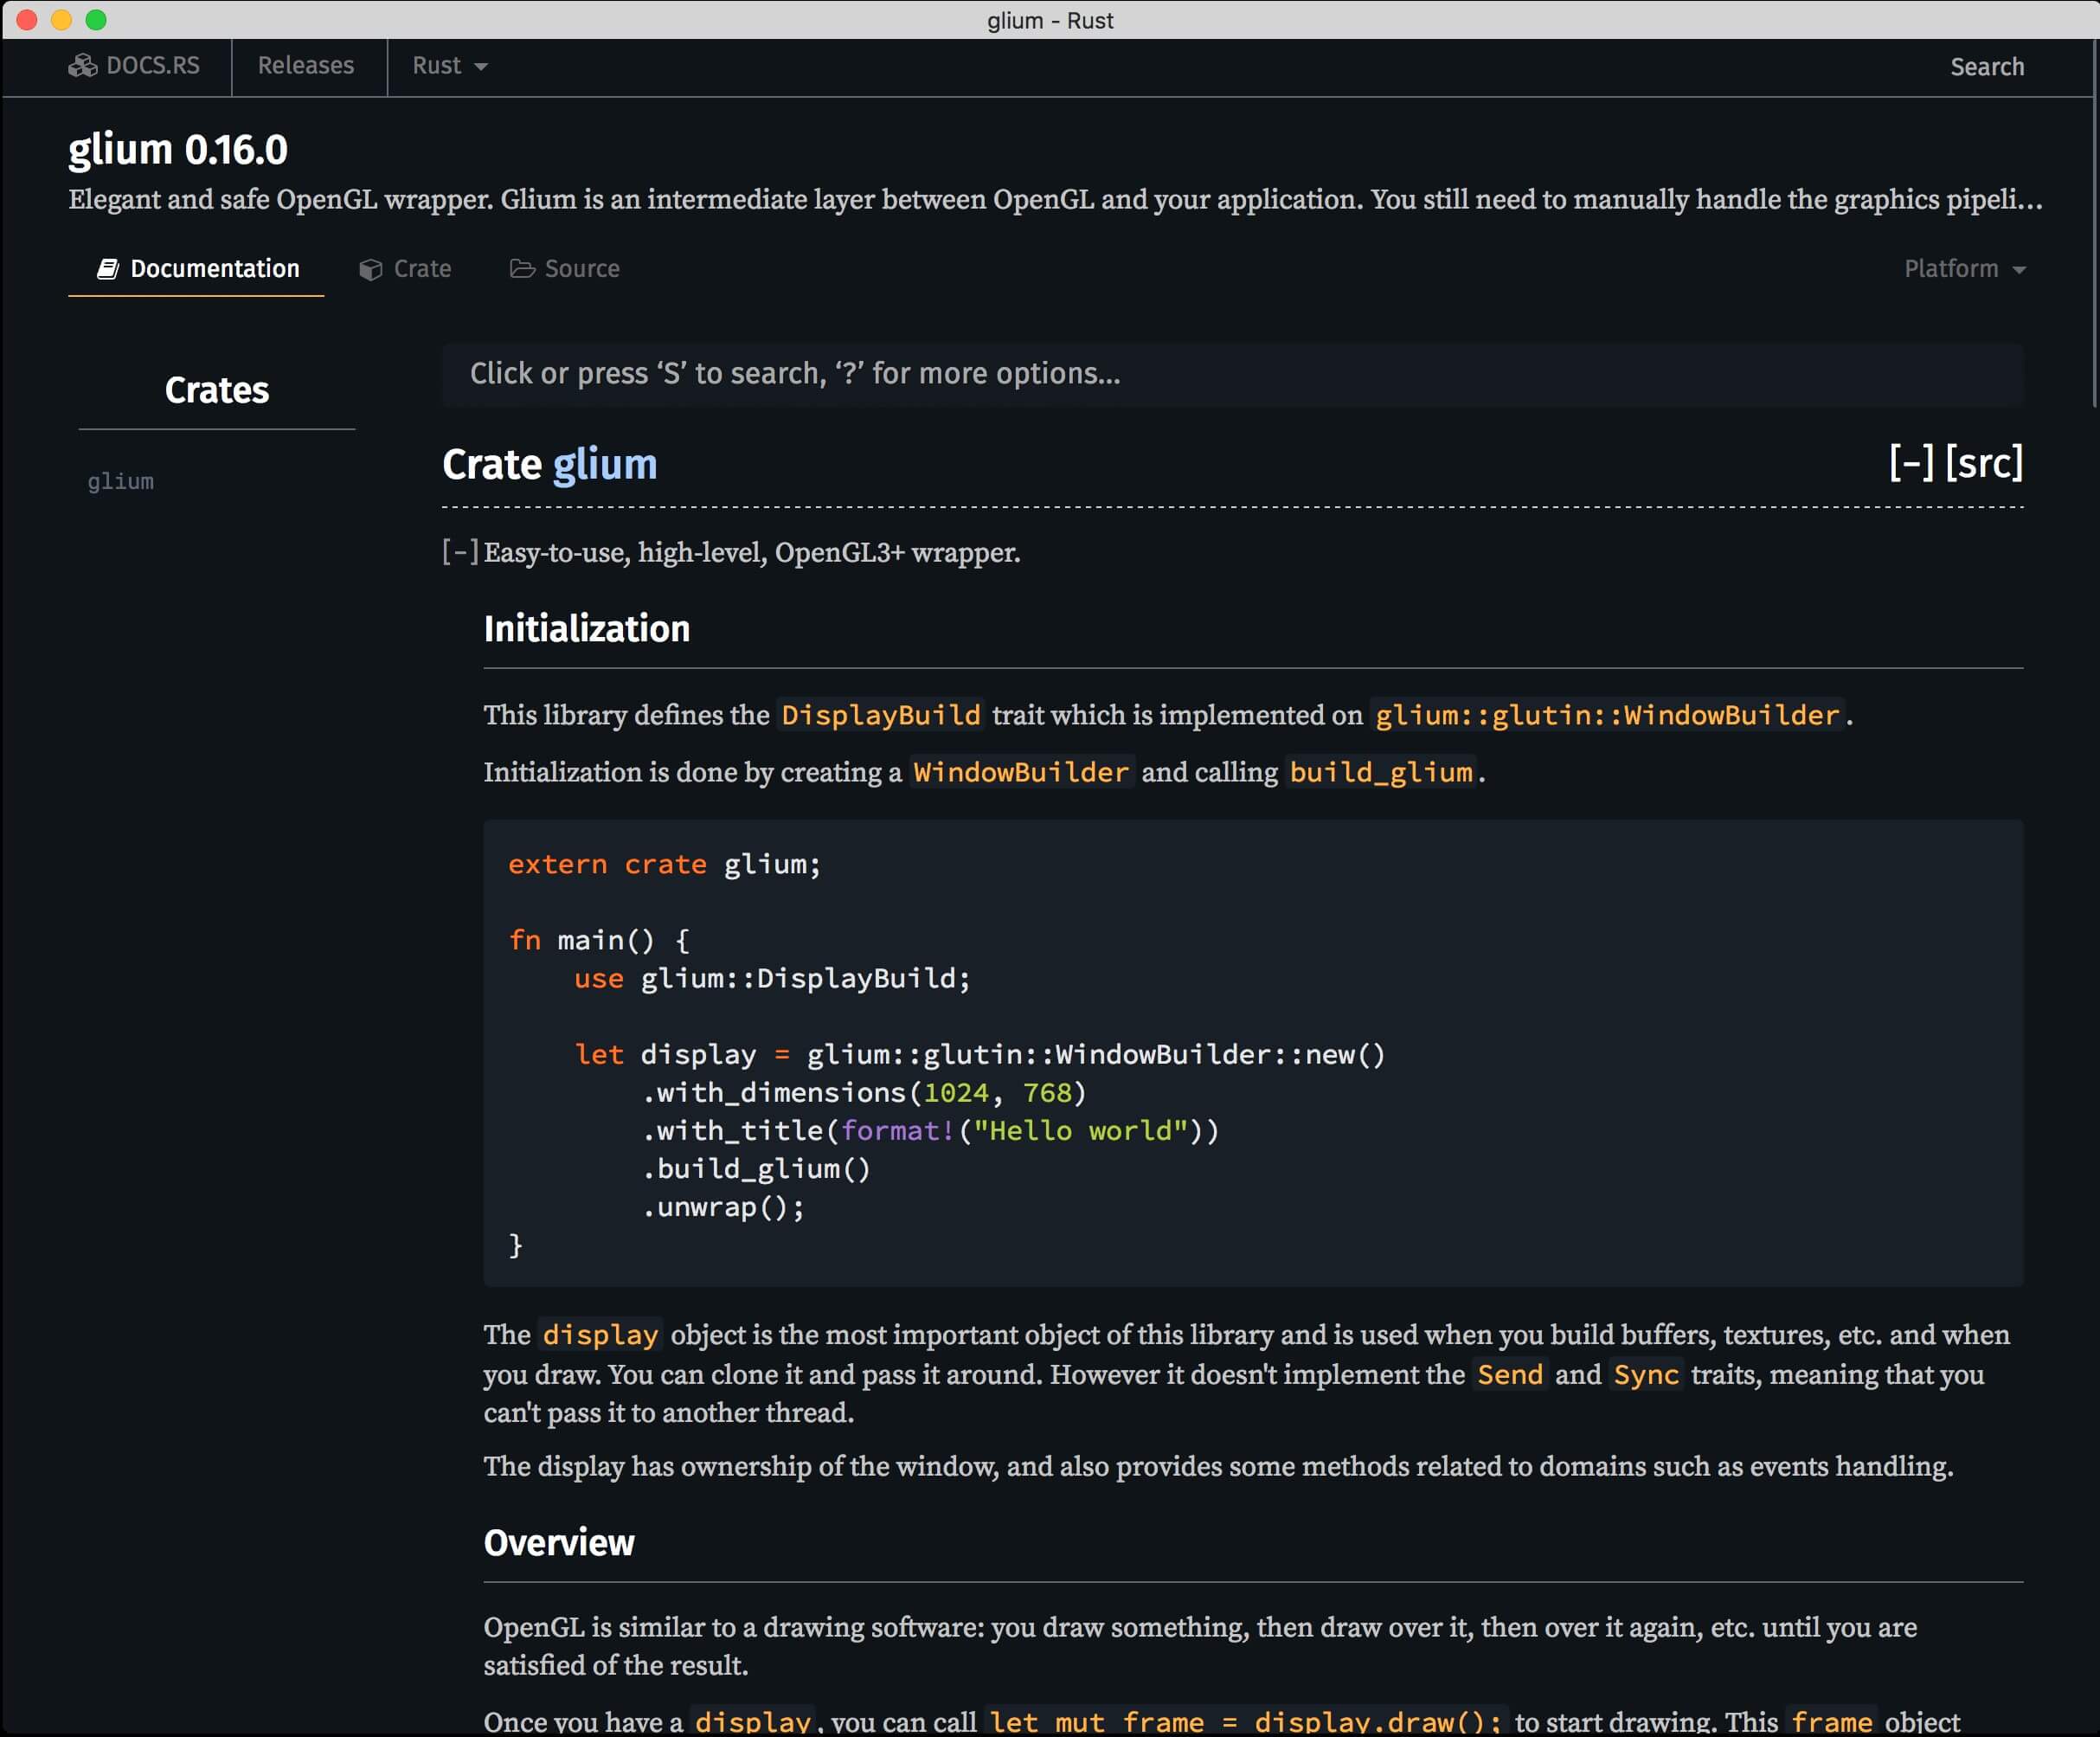Open the Releases menu item
The width and height of the screenshot is (2100, 1737).
click(306, 66)
